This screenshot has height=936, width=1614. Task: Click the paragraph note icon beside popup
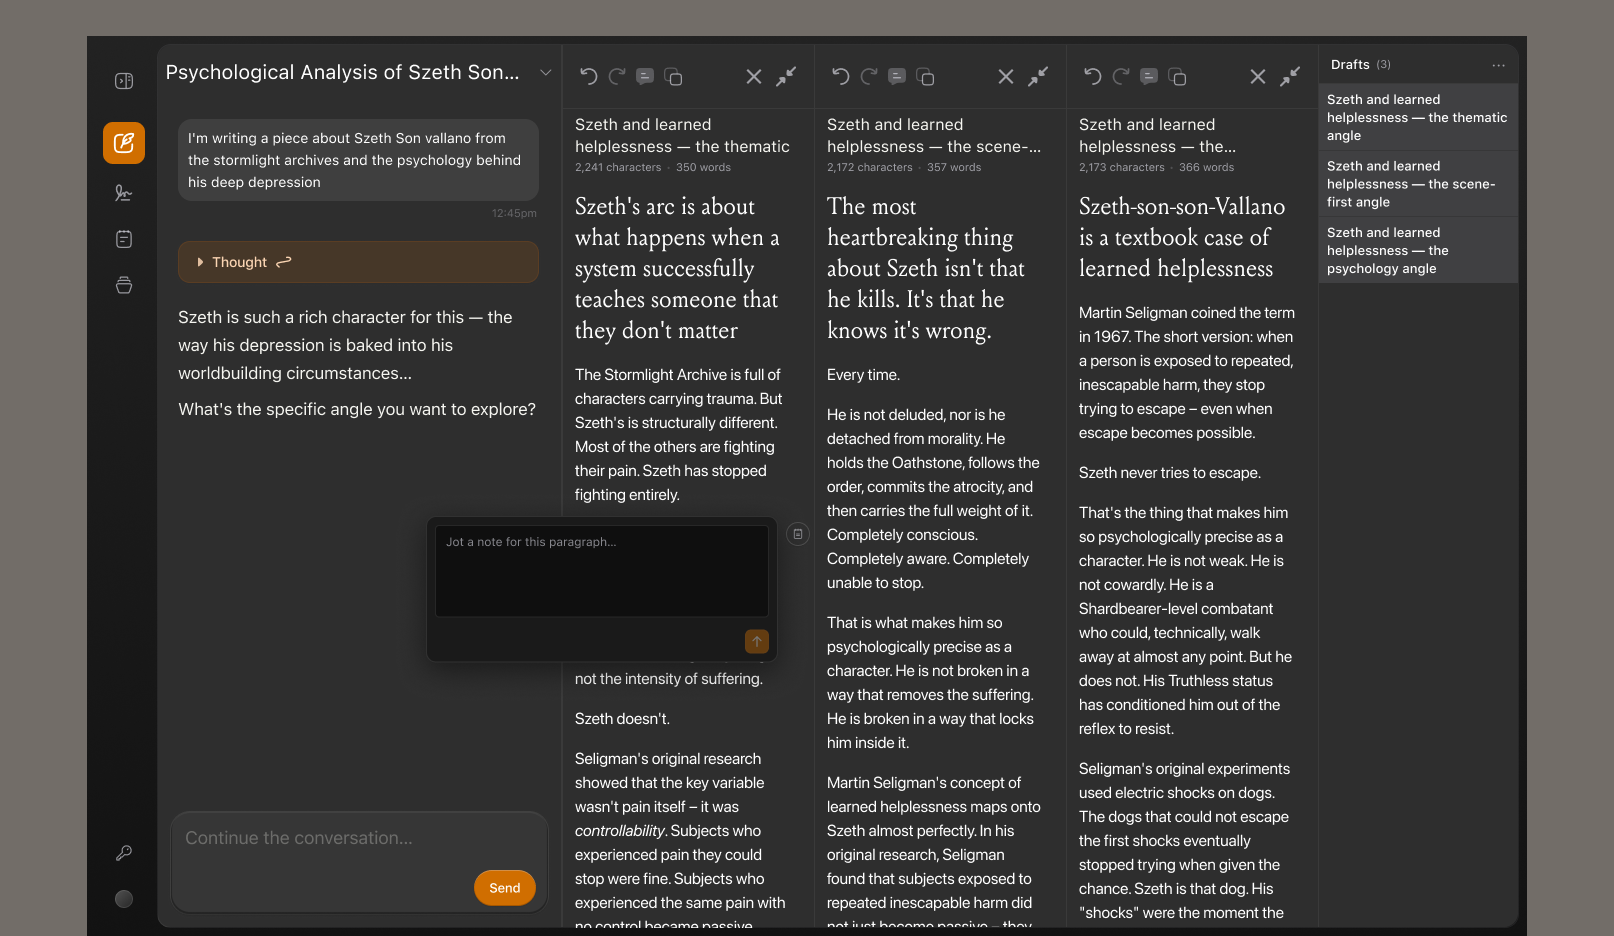(798, 534)
